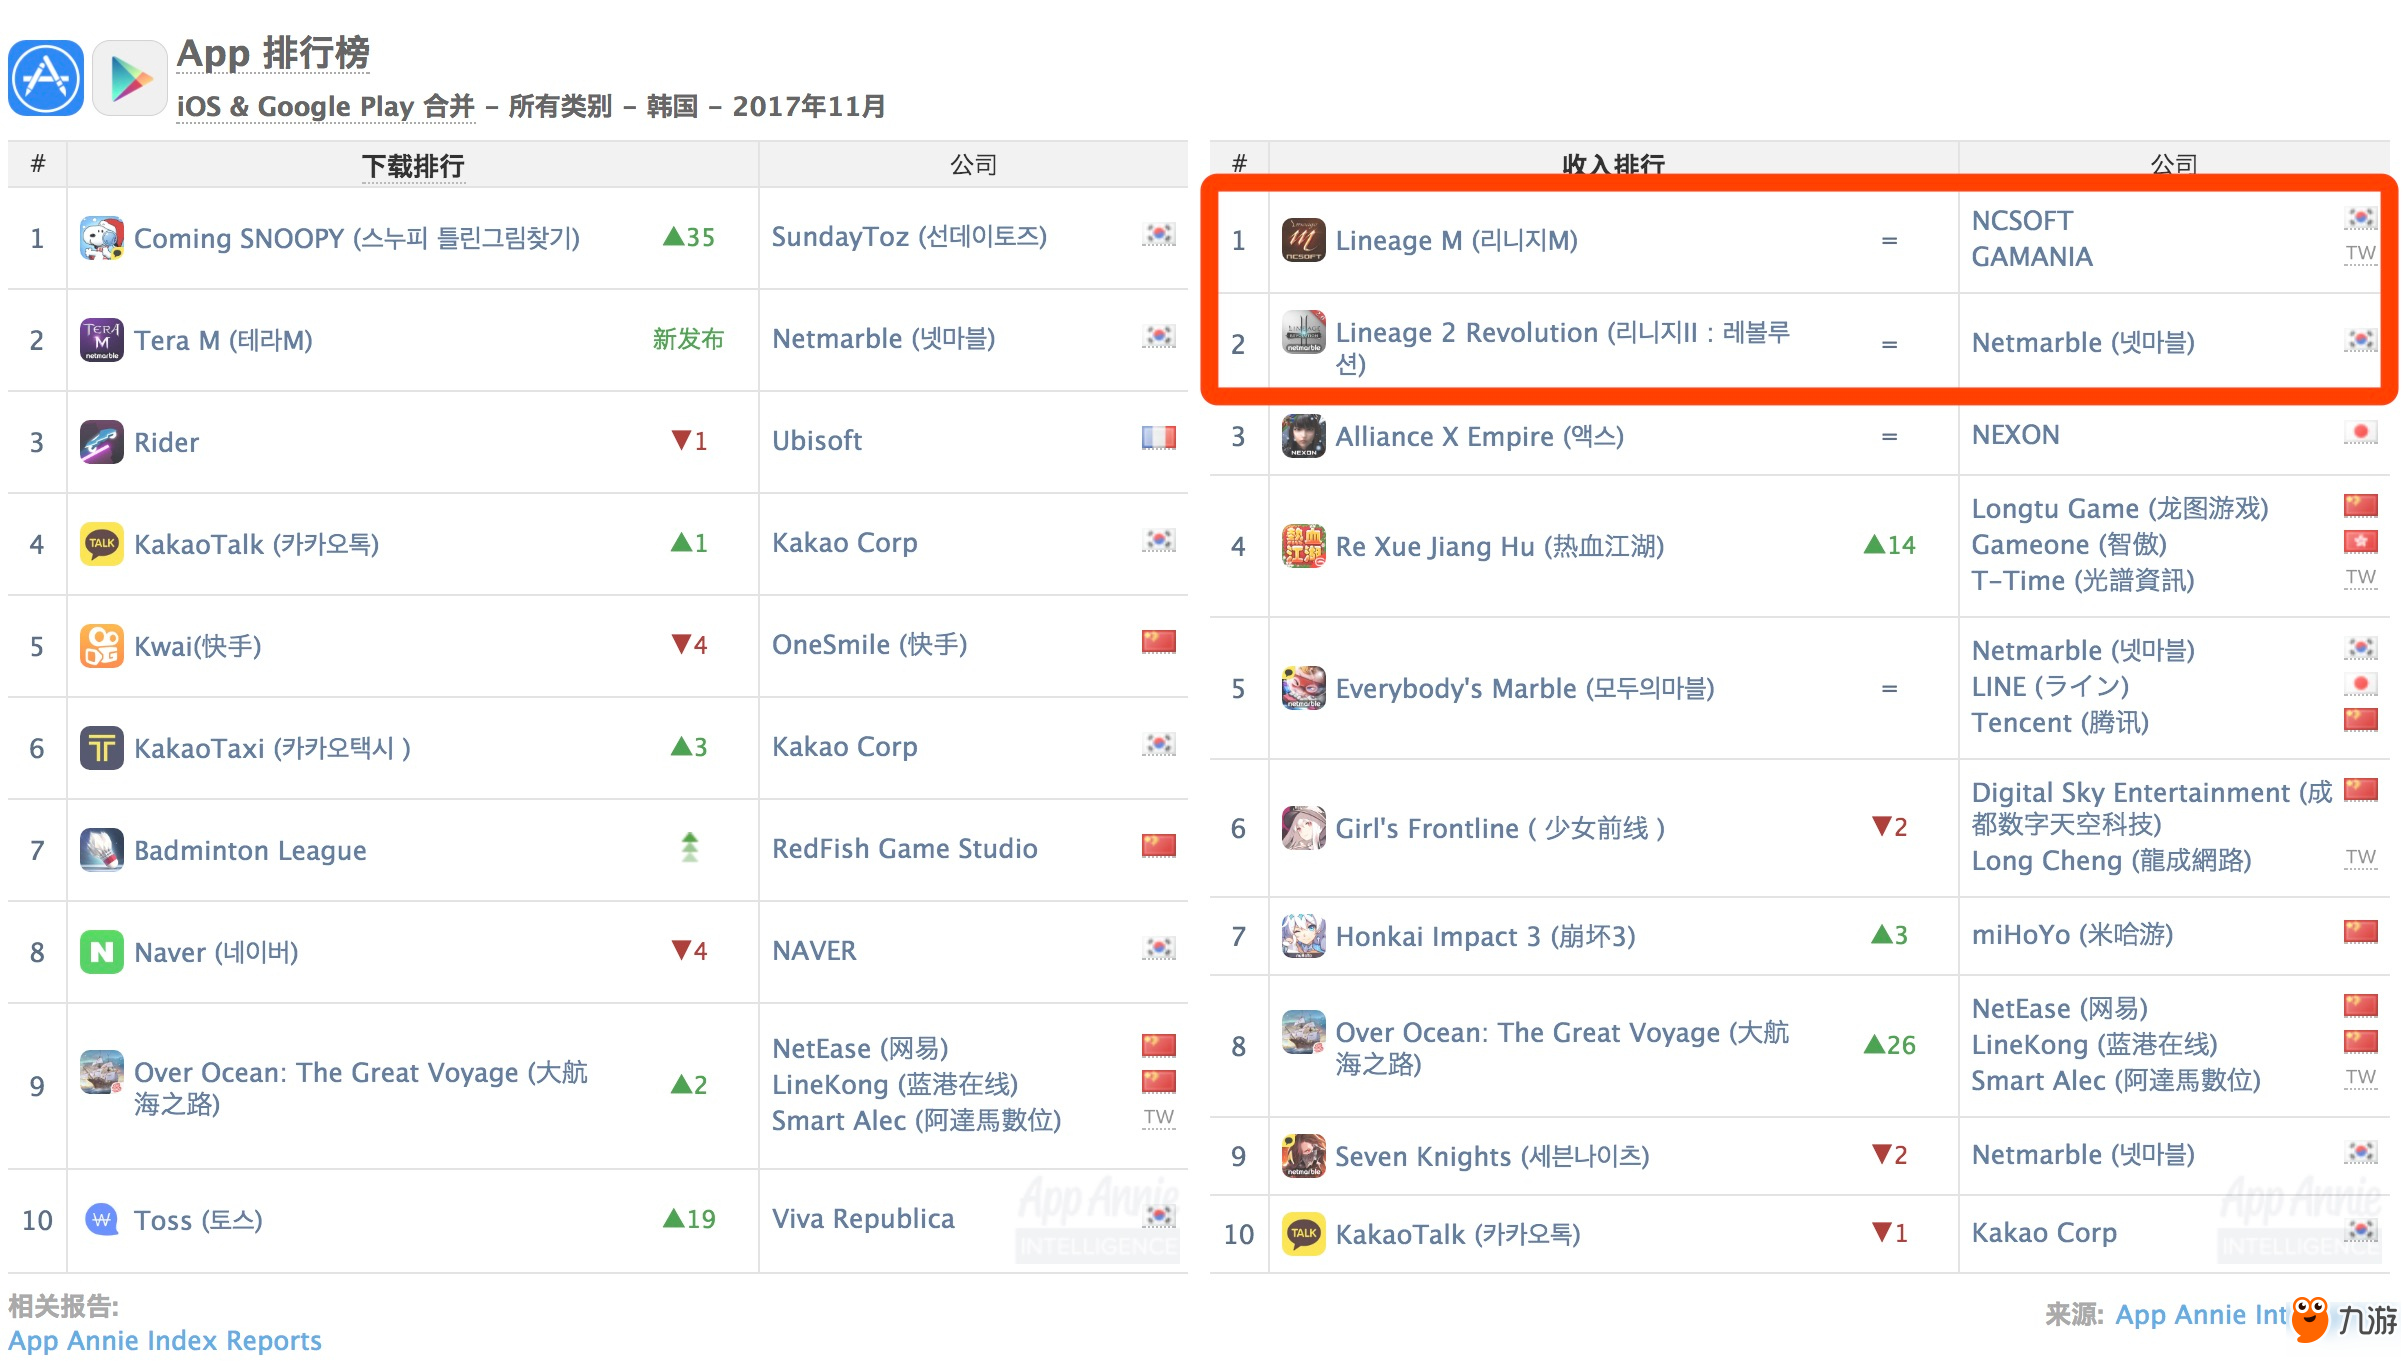Open NEXON company link

(2015, 434)
